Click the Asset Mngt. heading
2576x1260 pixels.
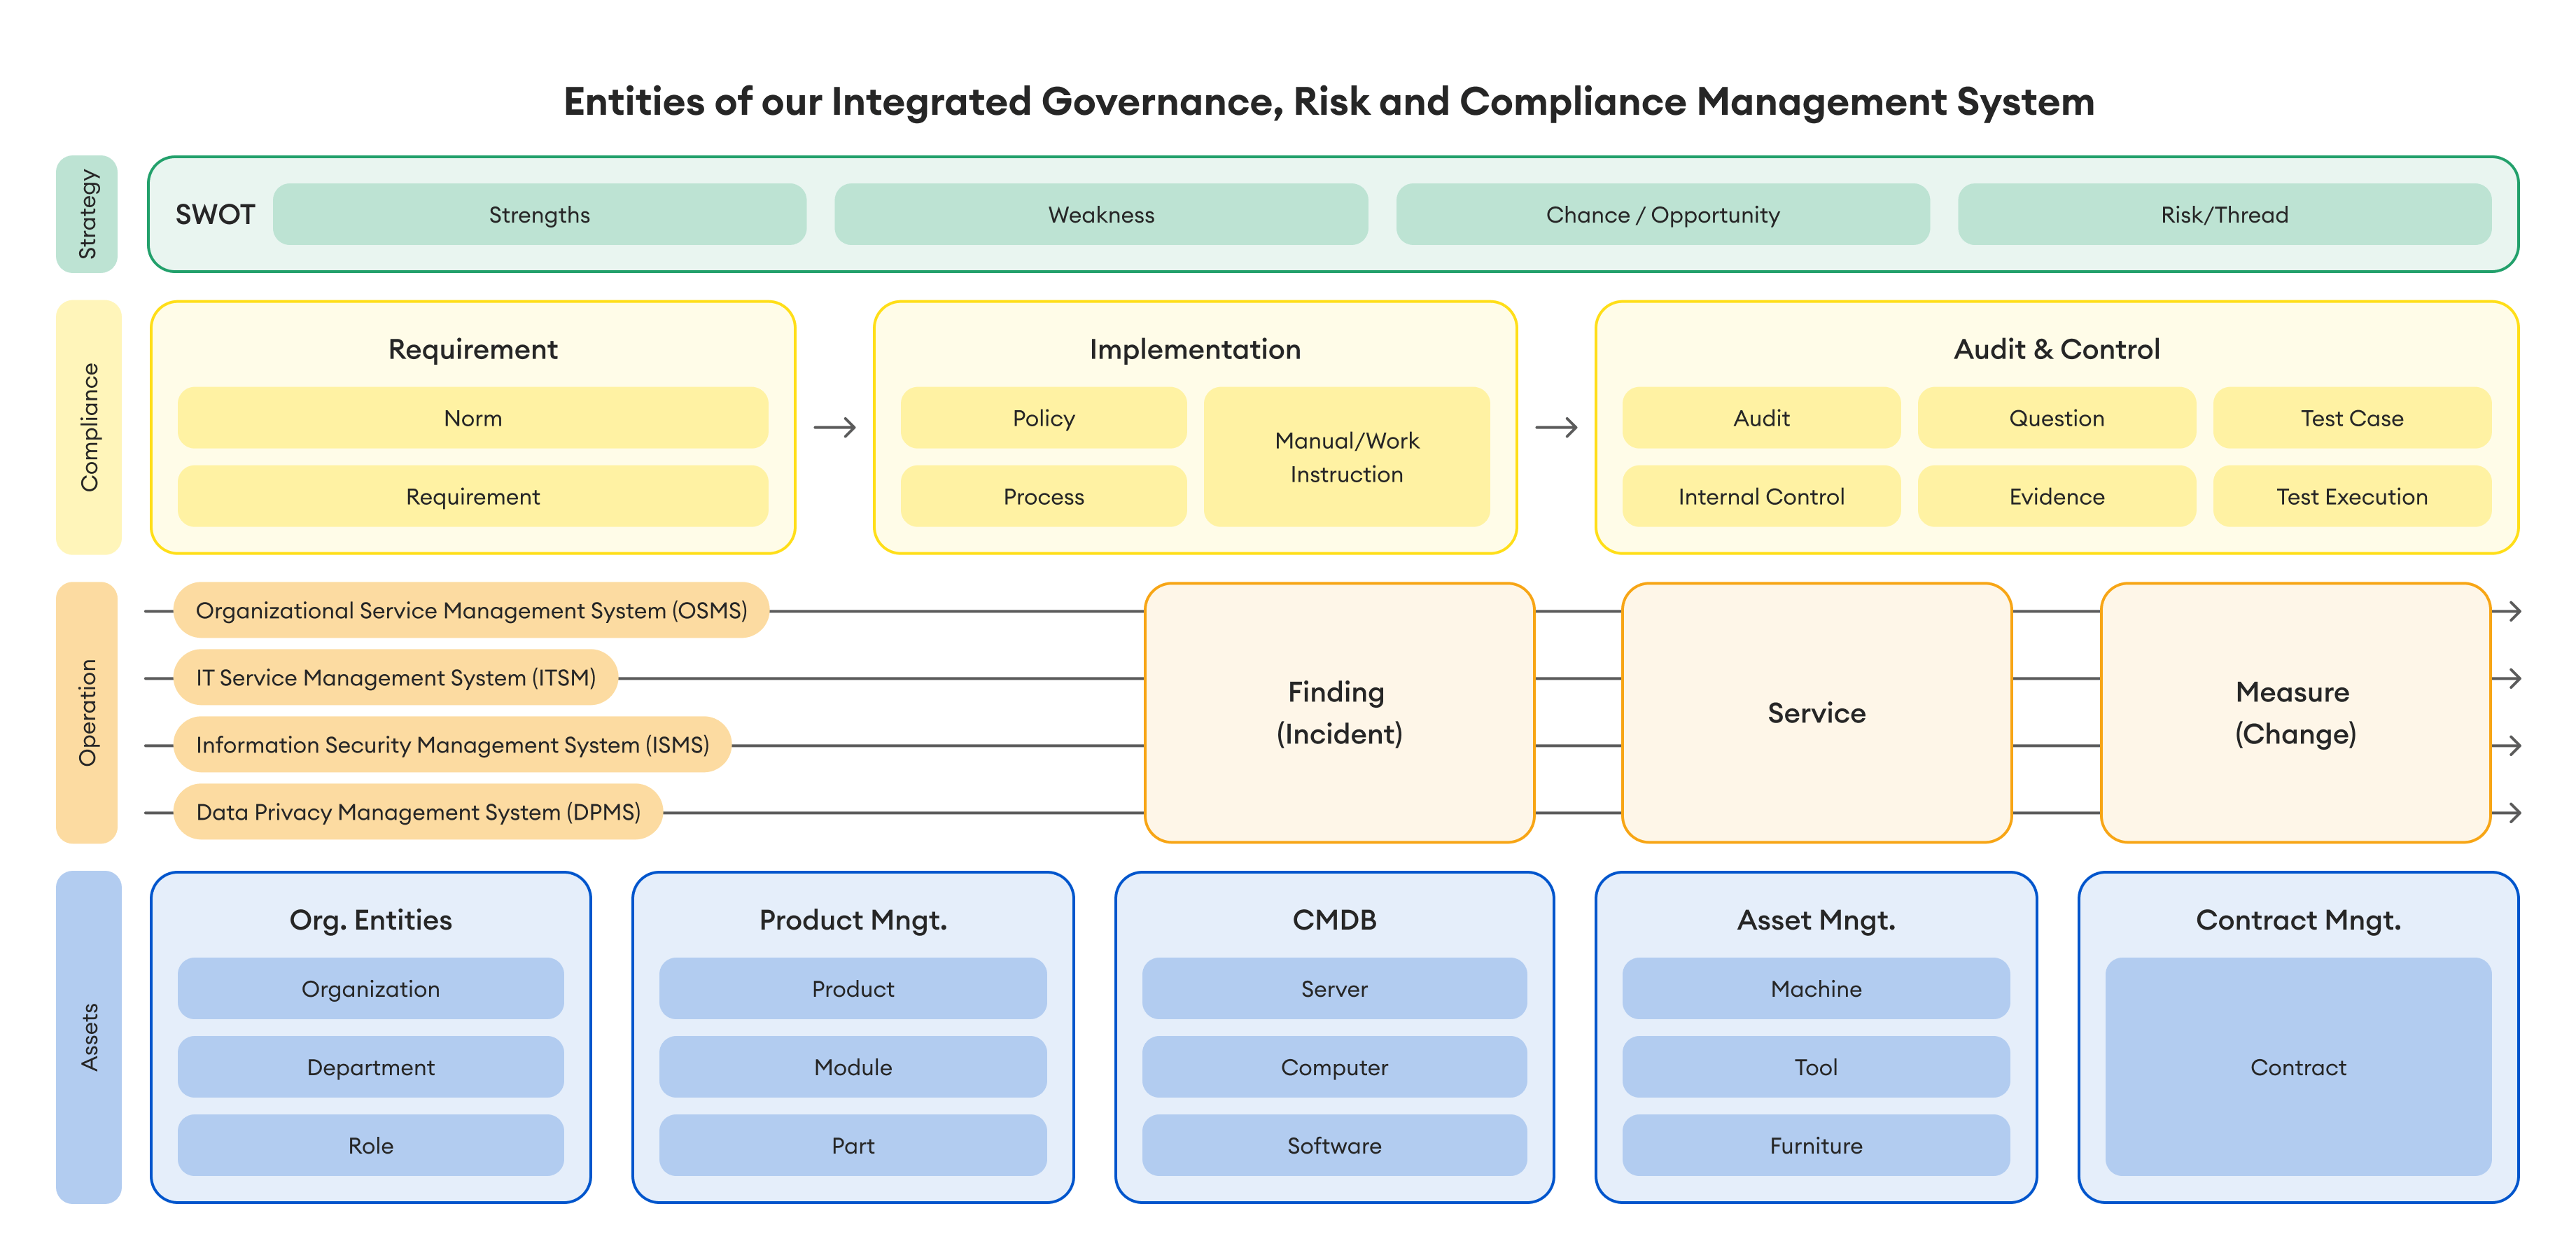pos(1816,920)
